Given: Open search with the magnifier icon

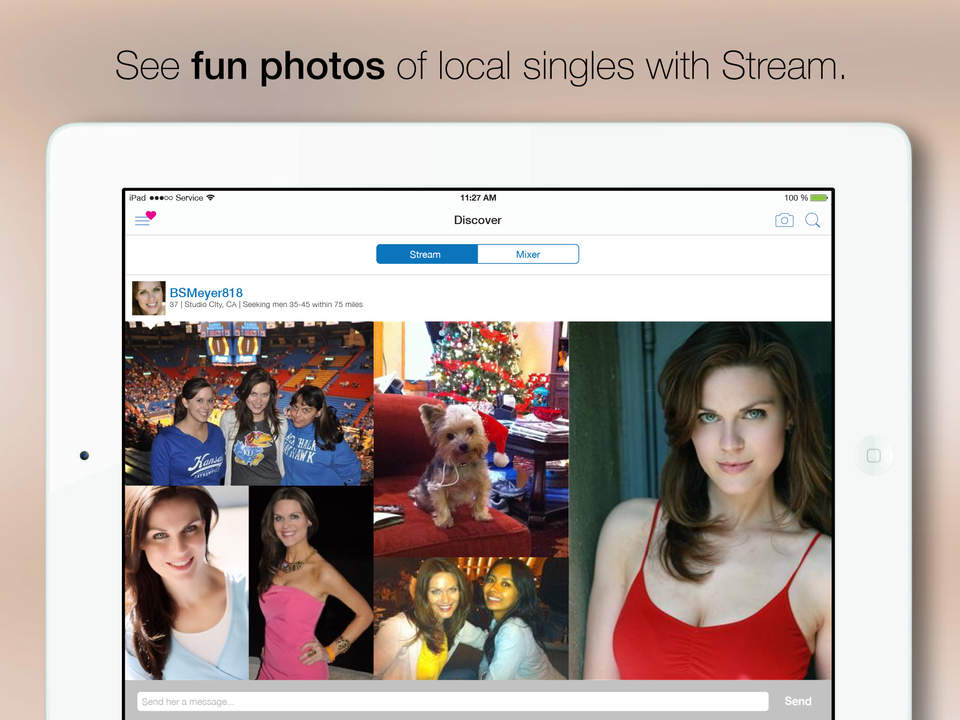Looking at the screenshot, I should (813, 220).
